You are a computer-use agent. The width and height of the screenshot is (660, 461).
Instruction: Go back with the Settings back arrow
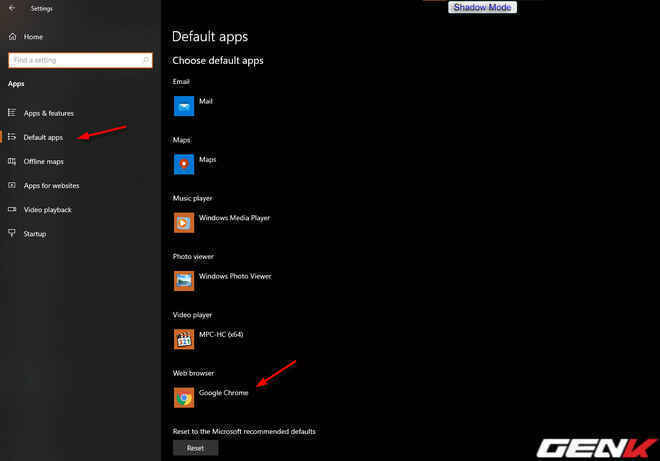coord(12,8)
